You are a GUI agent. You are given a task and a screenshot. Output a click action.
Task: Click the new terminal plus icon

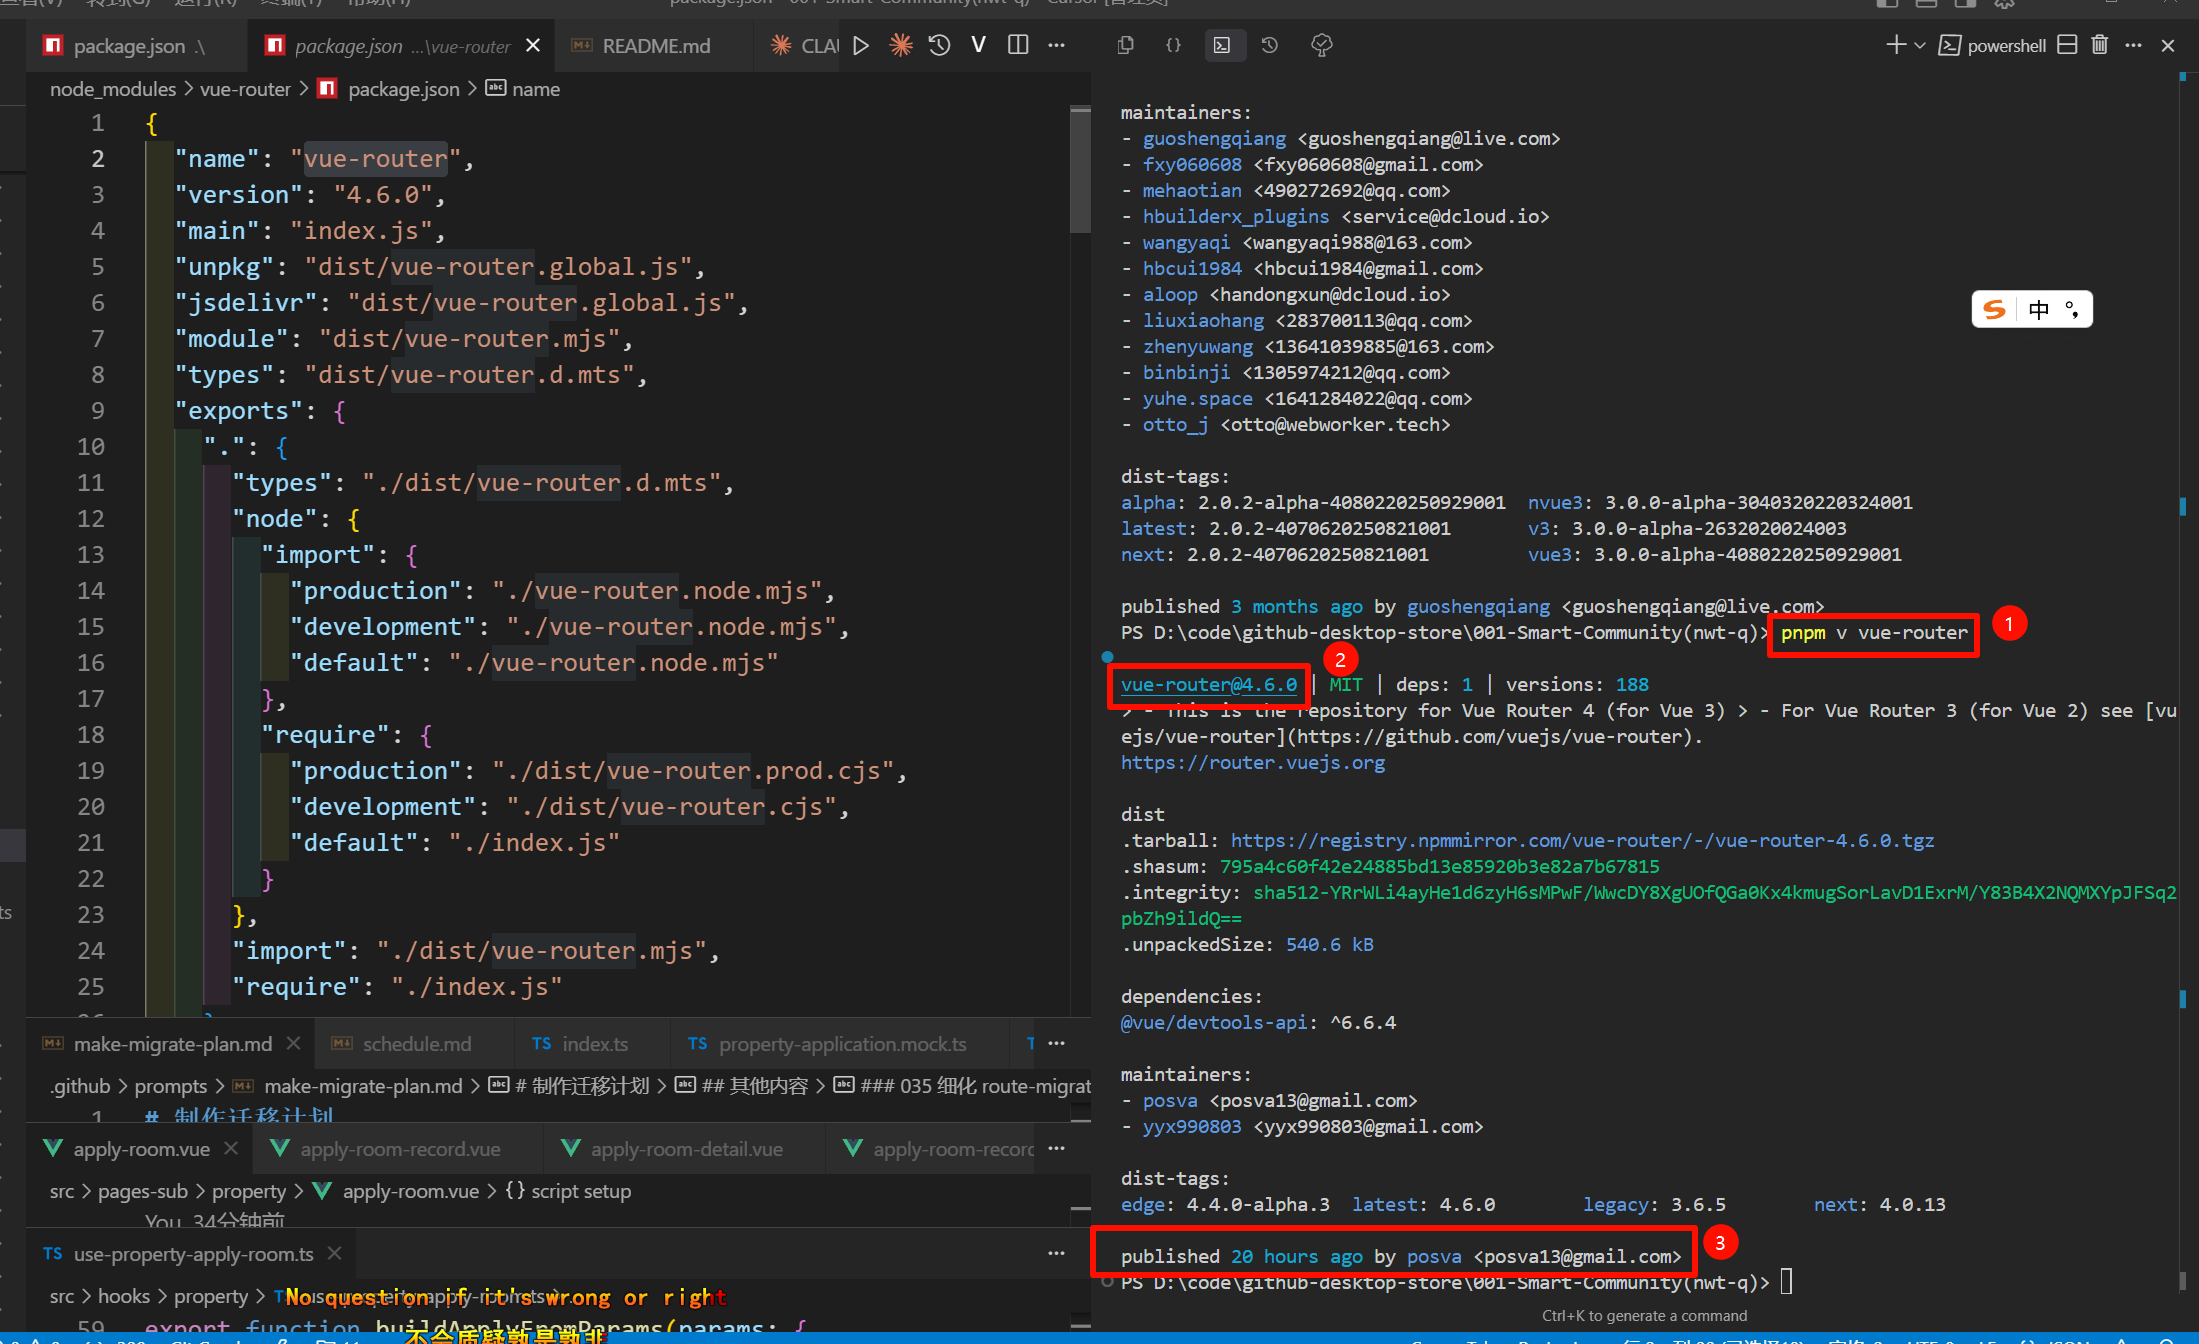[1895, 46]
